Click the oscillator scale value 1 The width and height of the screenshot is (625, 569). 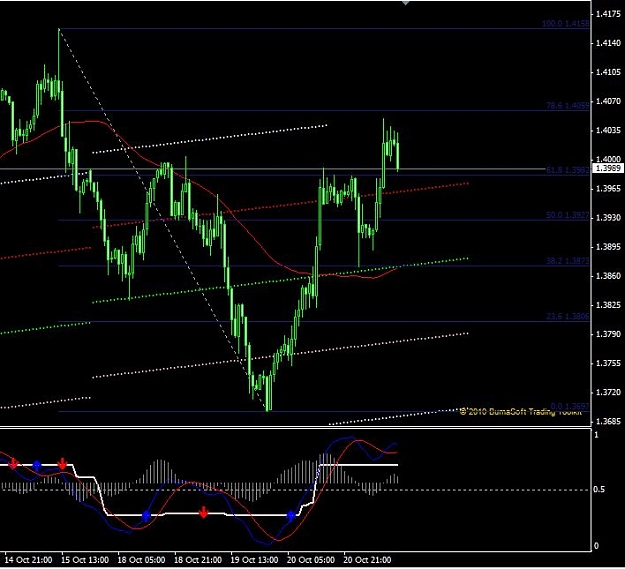(x=596, y=435)
